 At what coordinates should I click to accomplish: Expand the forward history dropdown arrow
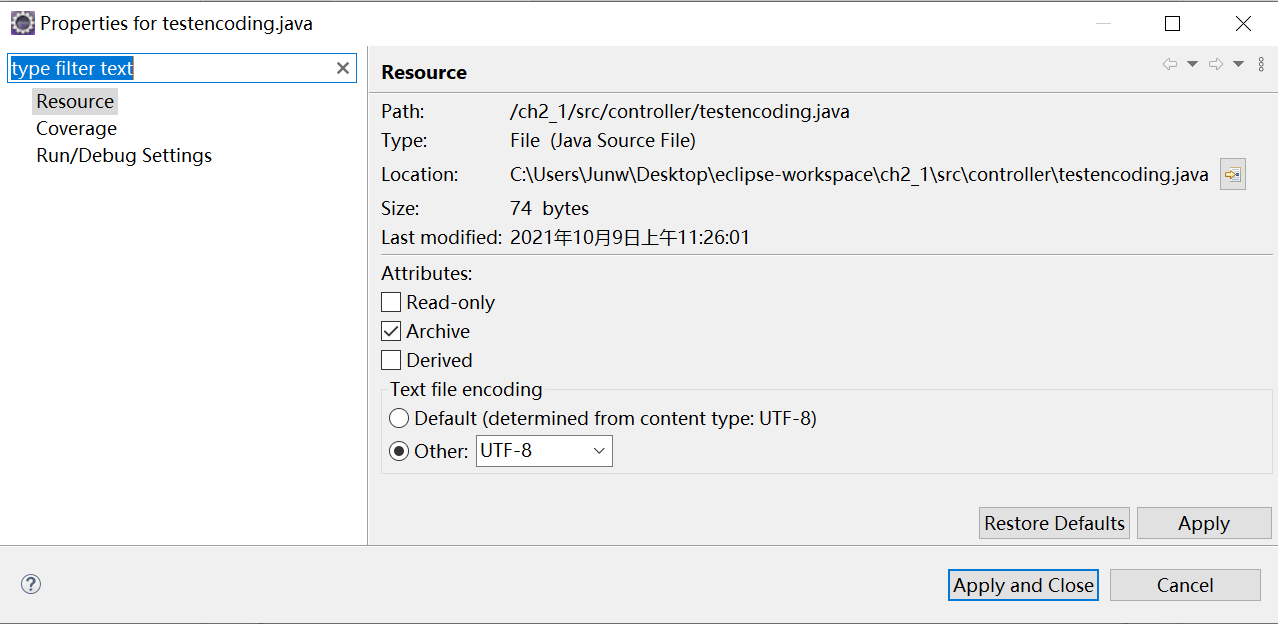click(1238, 64)
